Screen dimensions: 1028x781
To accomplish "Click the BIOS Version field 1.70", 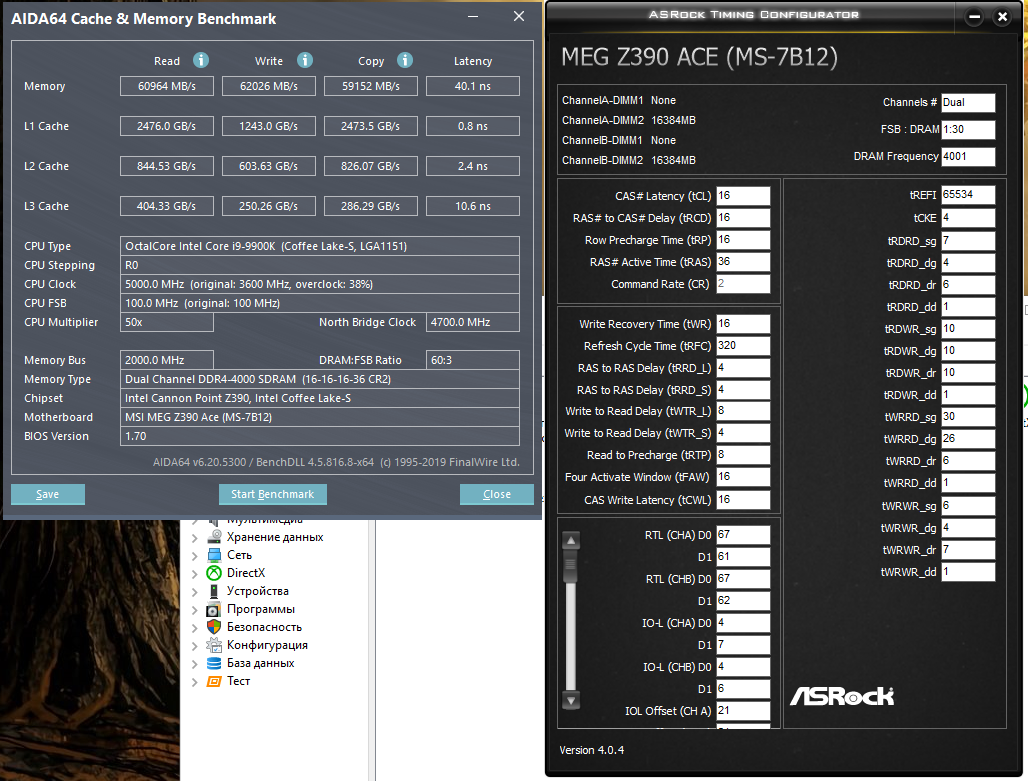I will click(x=320, y=436).
